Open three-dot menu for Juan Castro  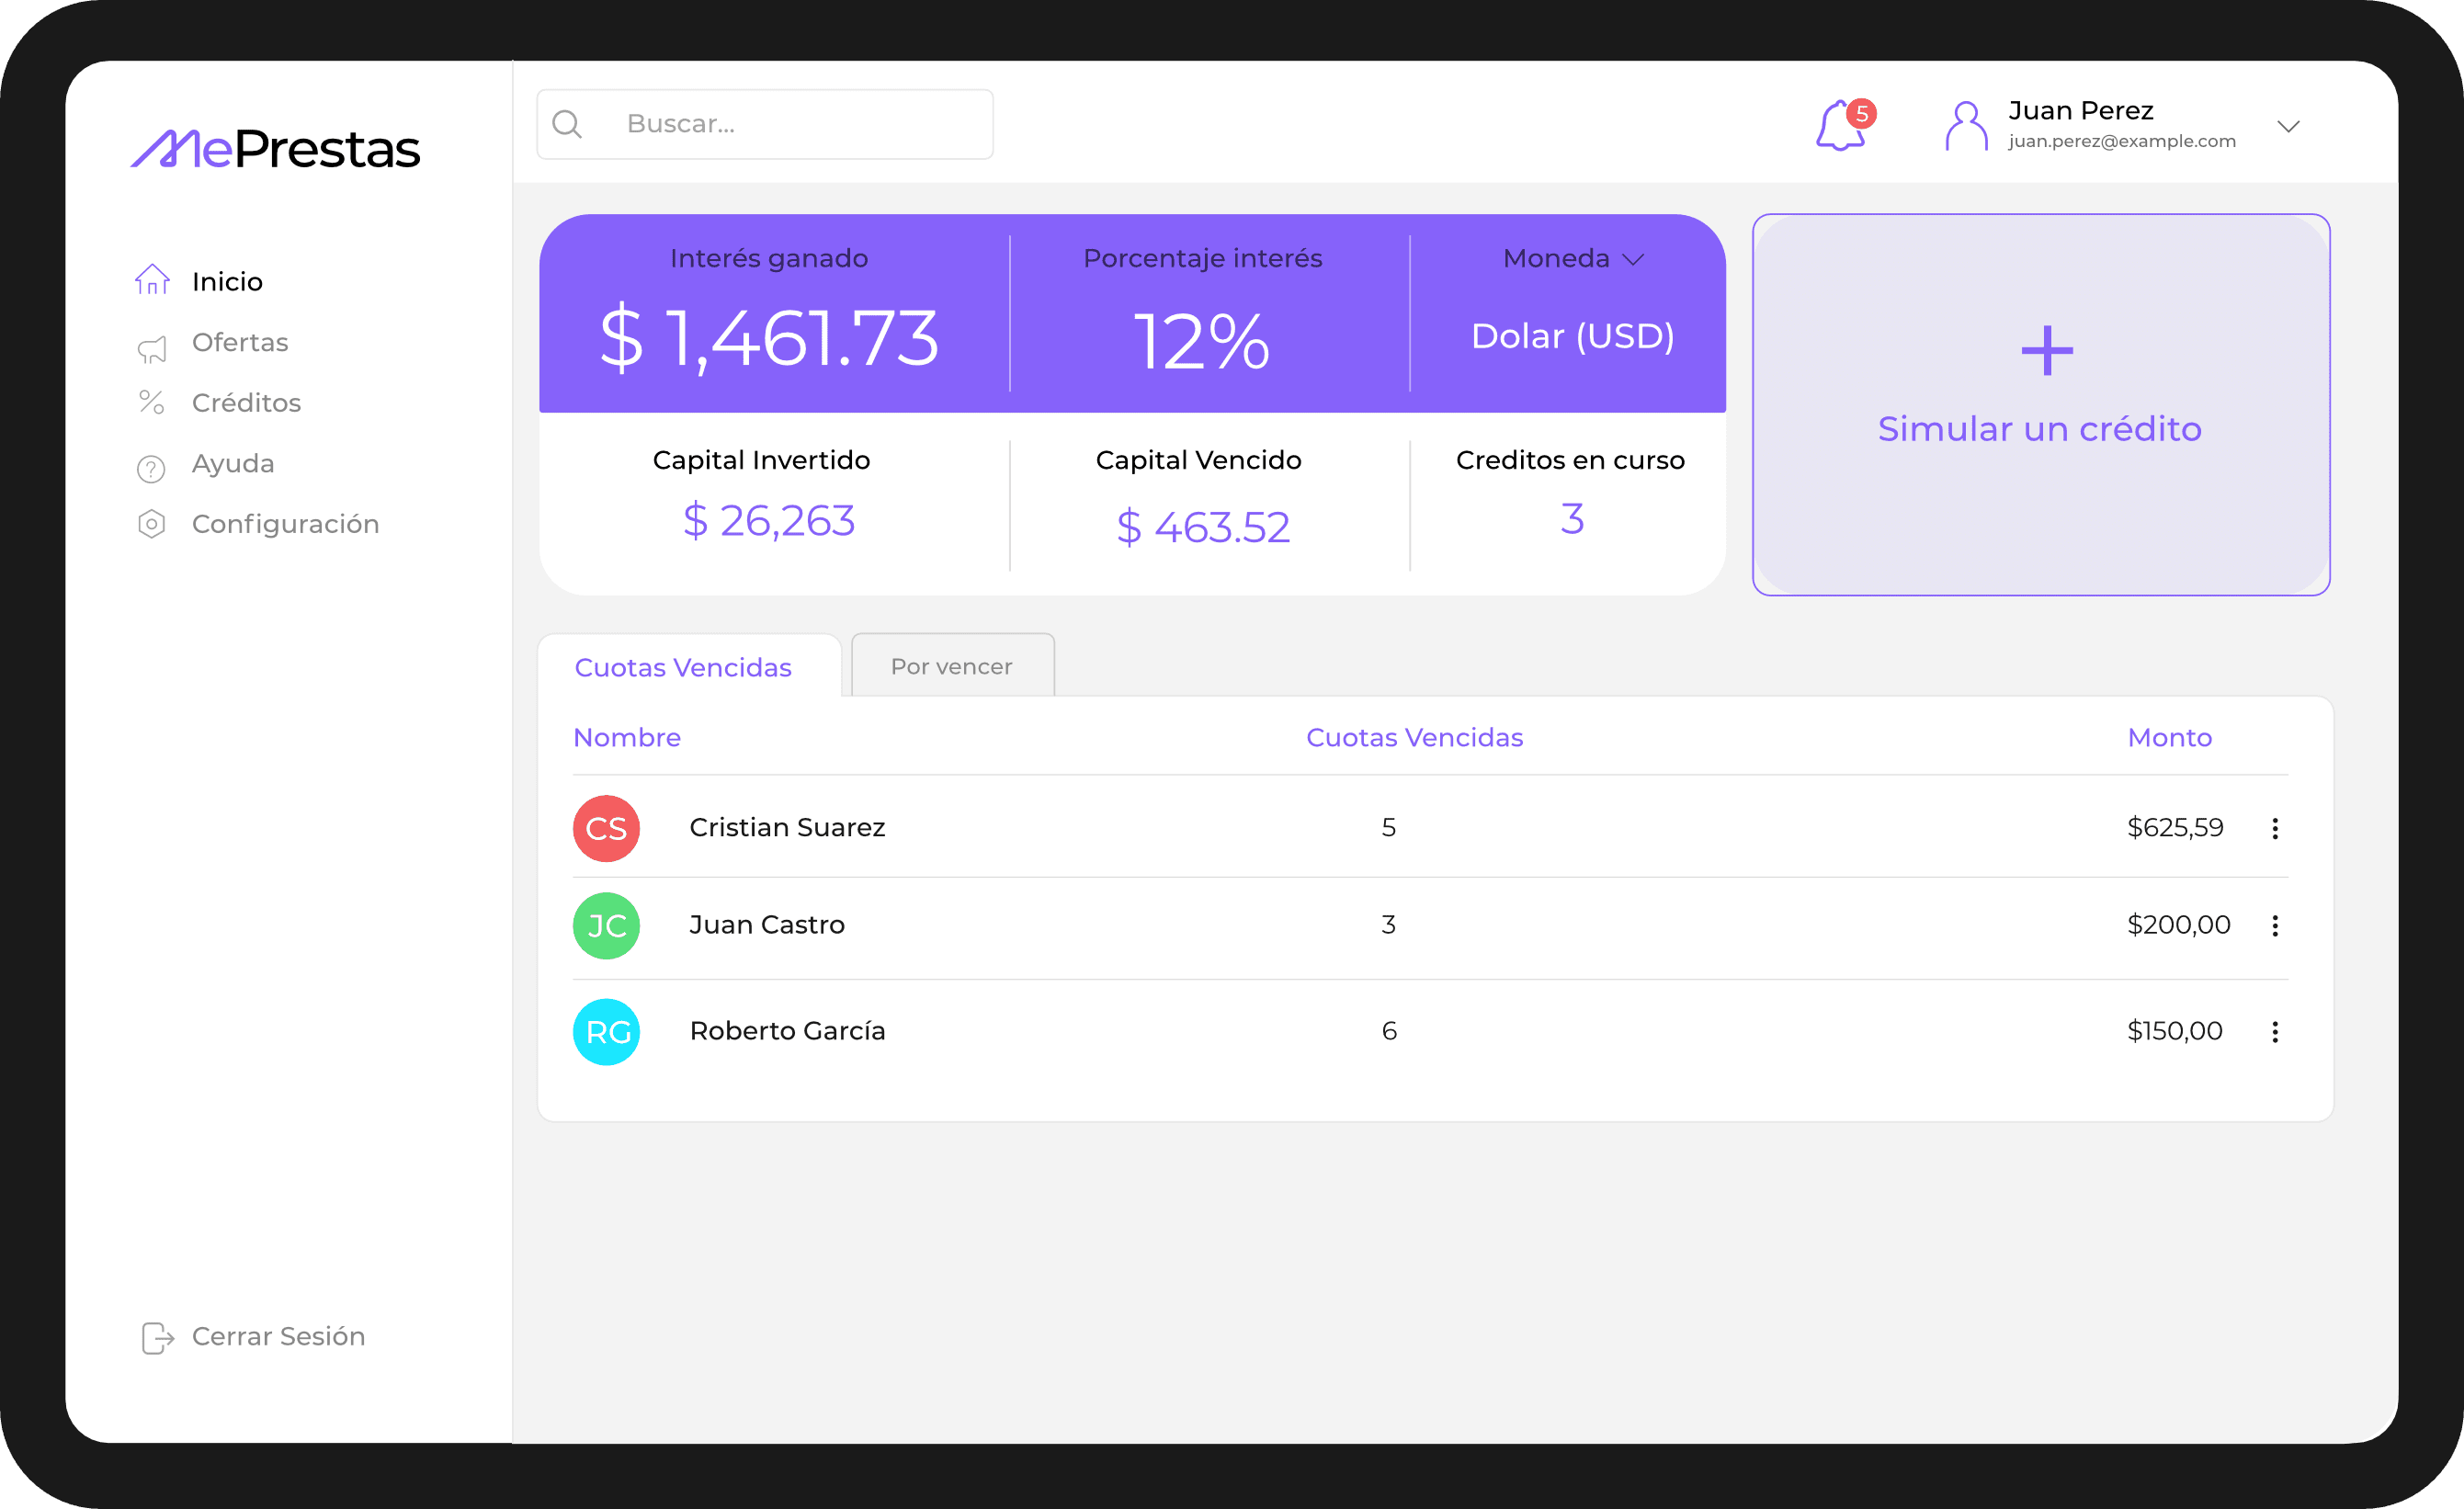pos(2274,926)
